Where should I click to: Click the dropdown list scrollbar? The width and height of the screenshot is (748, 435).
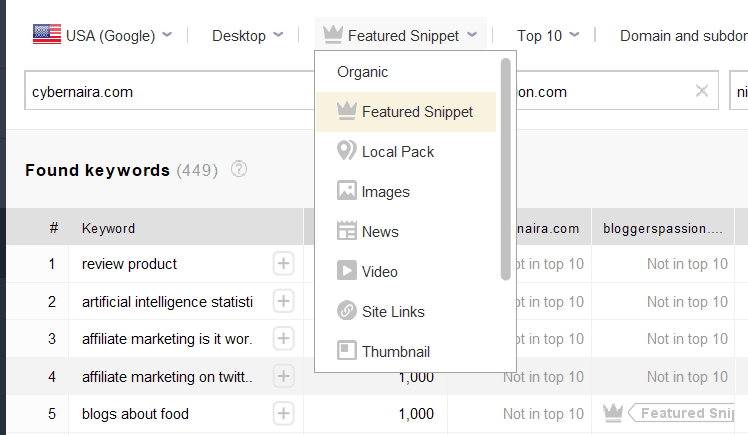click(x=506, y=170)
